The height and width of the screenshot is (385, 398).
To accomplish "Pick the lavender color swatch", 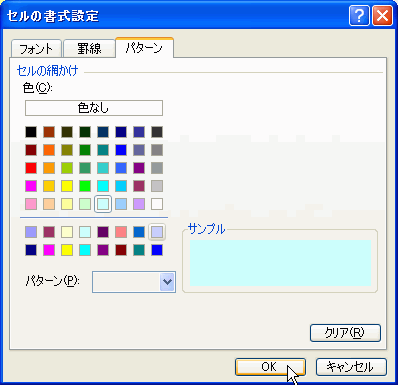I will (x=139, y=204).
